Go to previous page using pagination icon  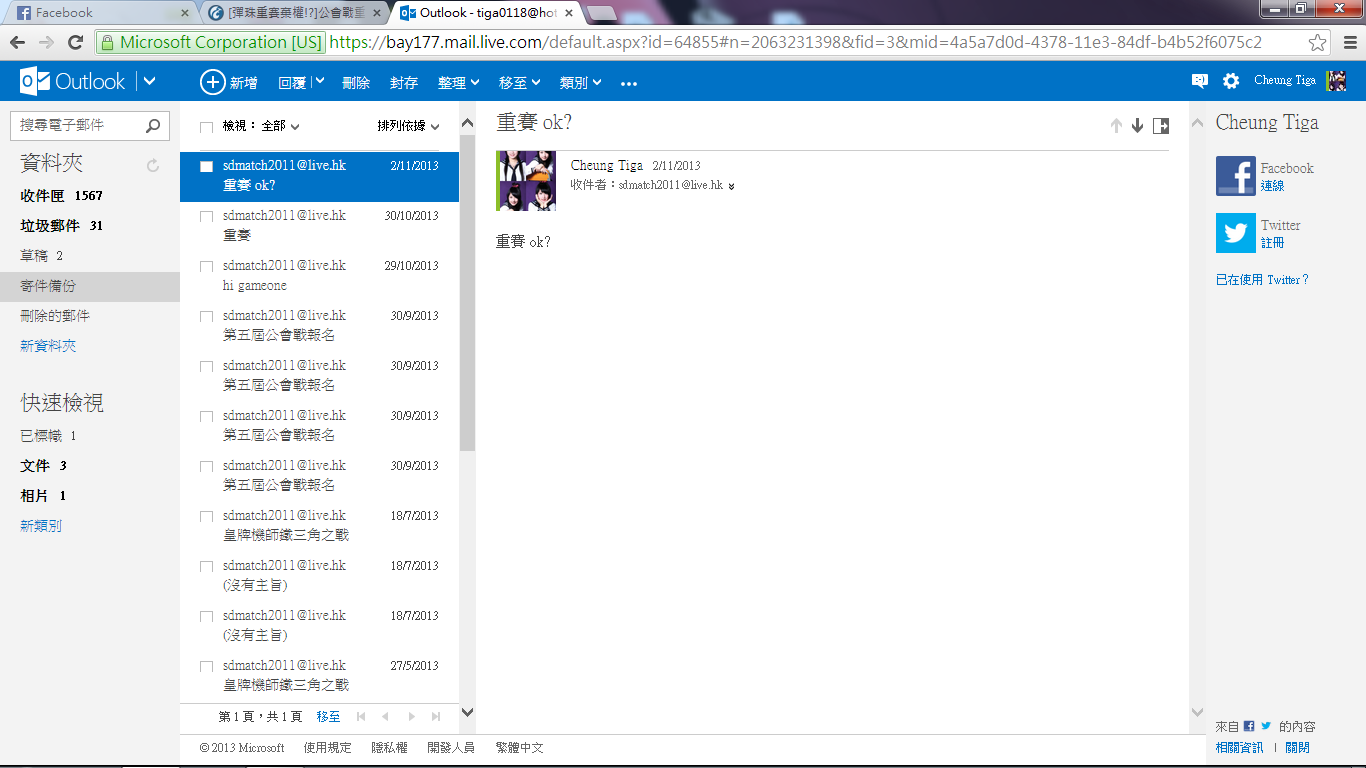[386, 717]
